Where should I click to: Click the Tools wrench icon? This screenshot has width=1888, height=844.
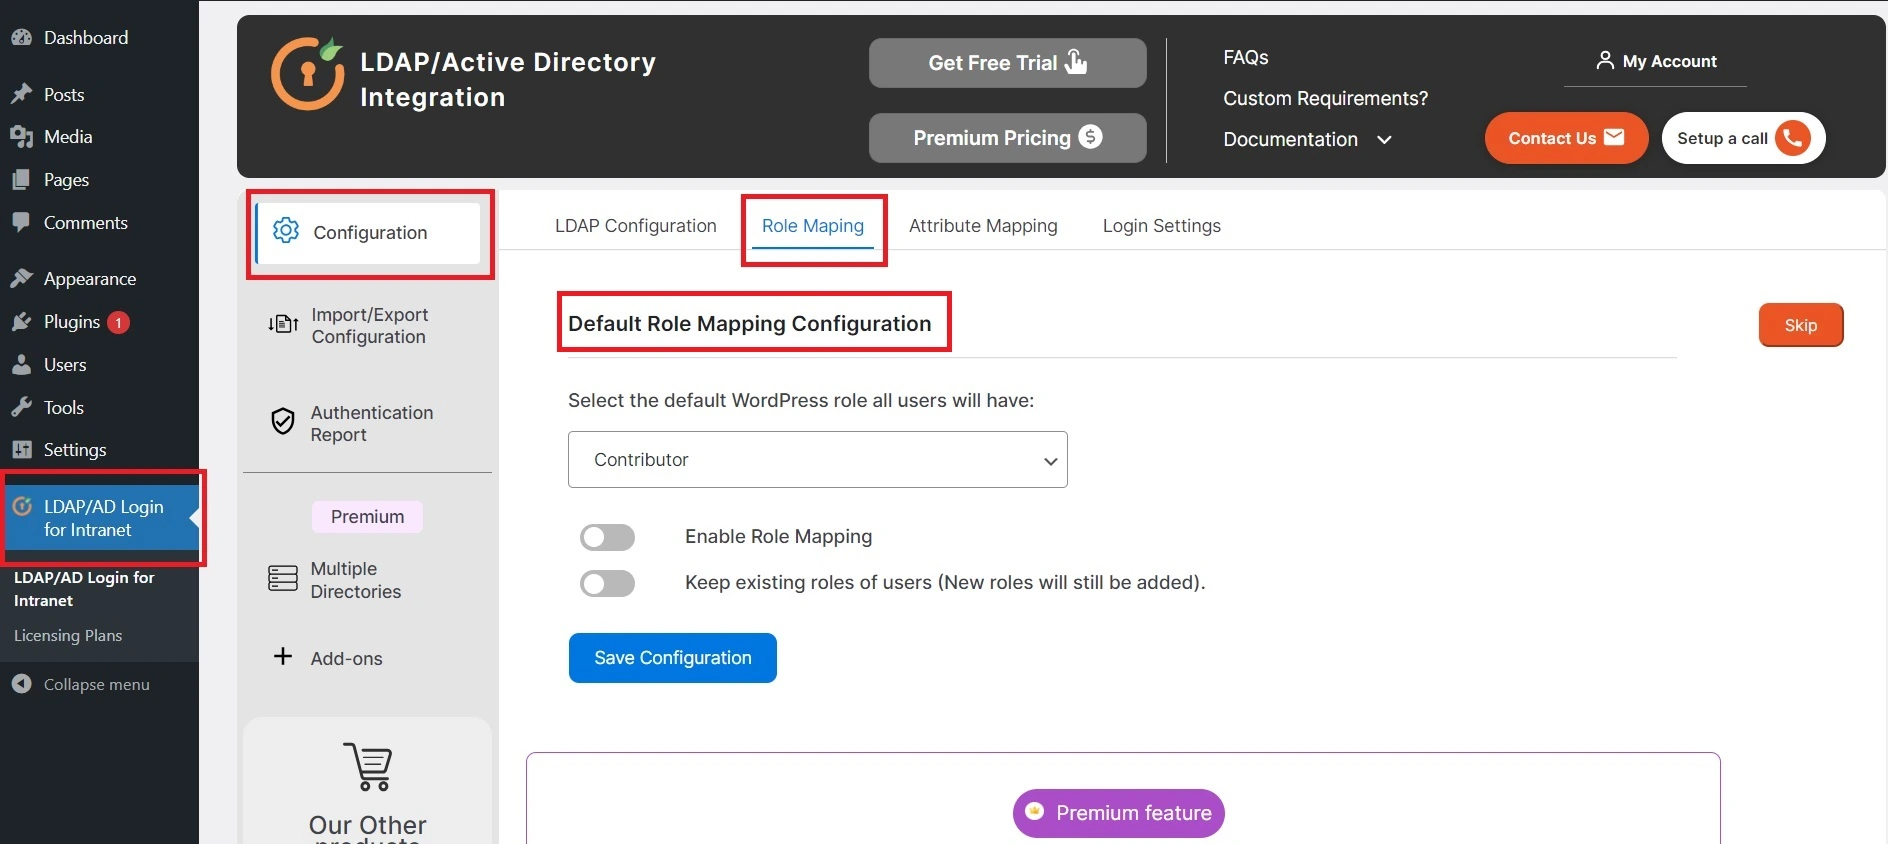(x=22, y=407)
